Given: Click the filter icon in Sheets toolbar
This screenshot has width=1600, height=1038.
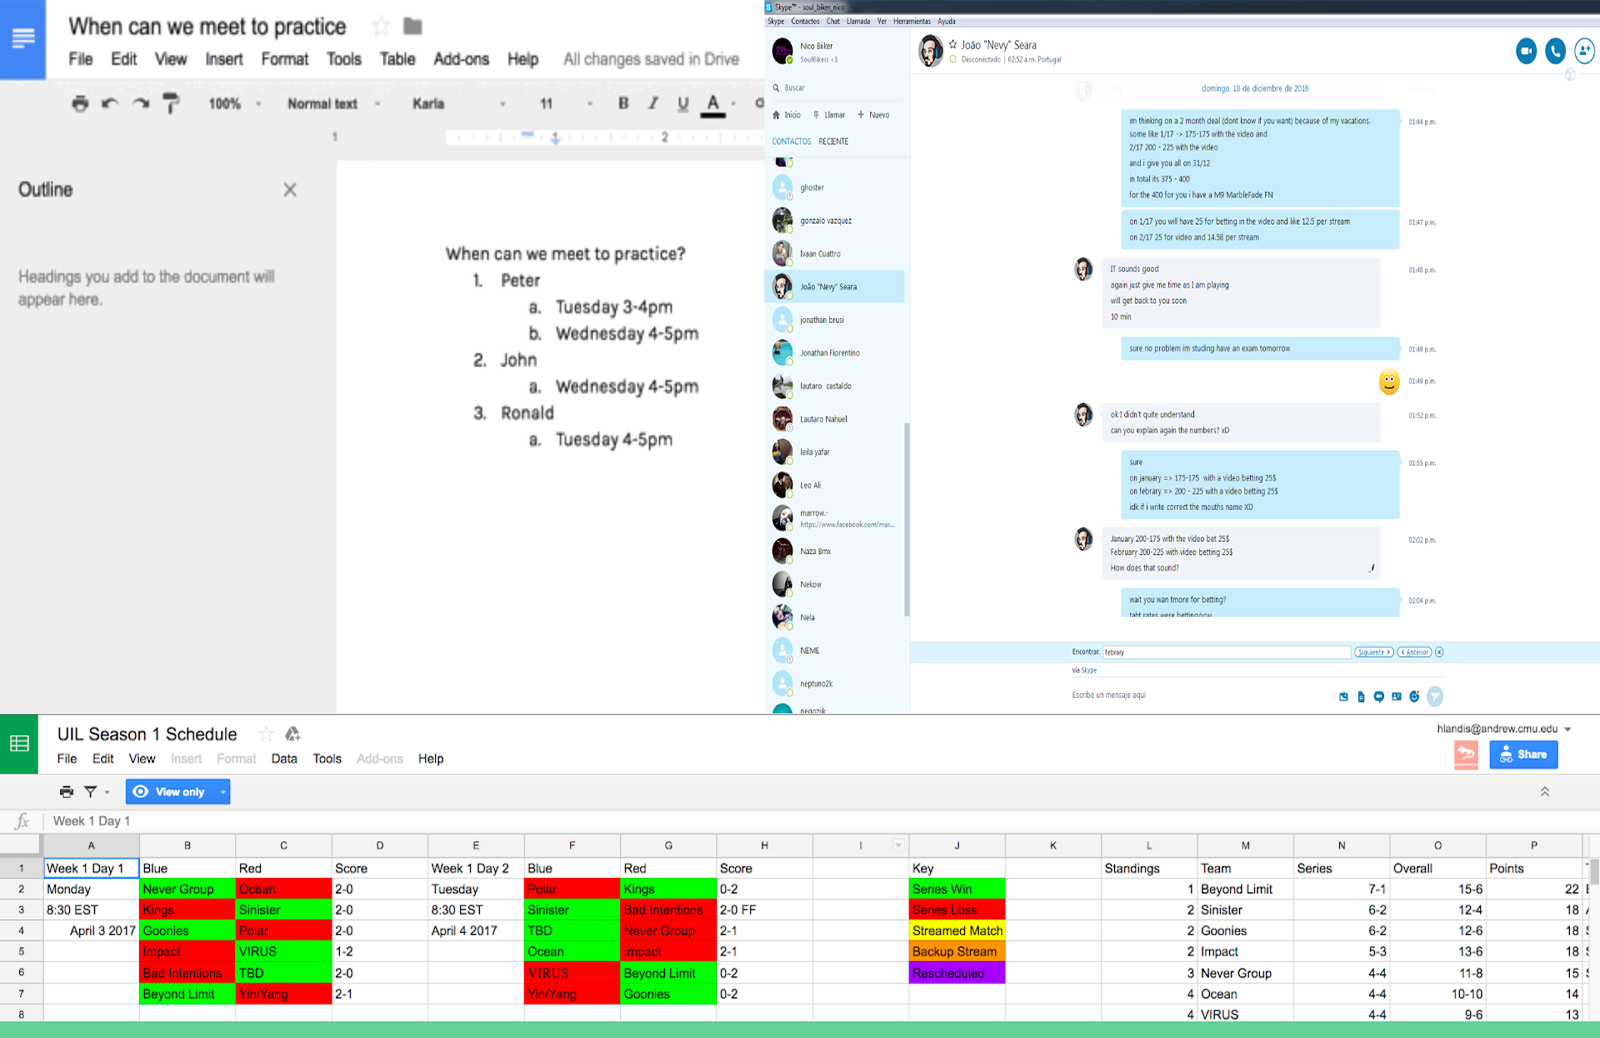Looking at the screenshot, I should (91, 791).
